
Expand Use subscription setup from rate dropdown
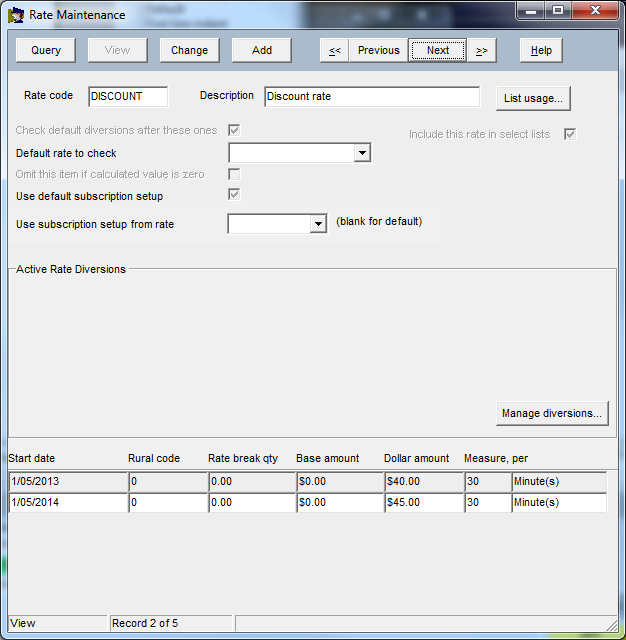click(x=318, y=224)
